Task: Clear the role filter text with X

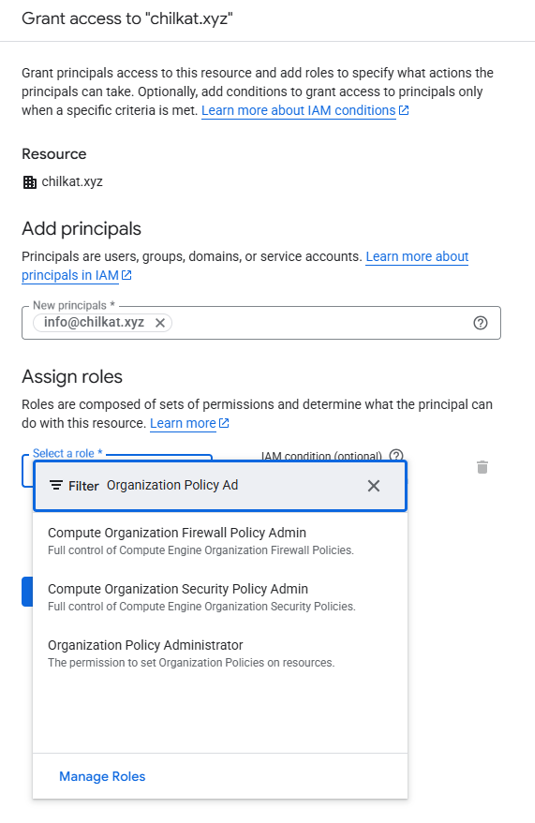Action: click(x=373, y=486)
